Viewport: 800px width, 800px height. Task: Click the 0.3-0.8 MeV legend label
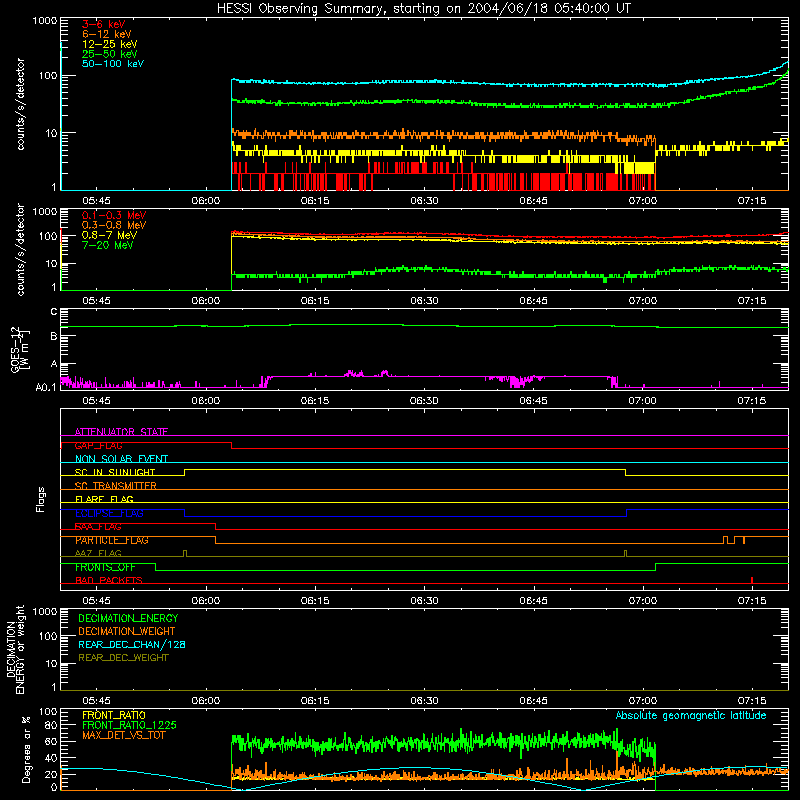pyautogui.click(x=114, y=225)
